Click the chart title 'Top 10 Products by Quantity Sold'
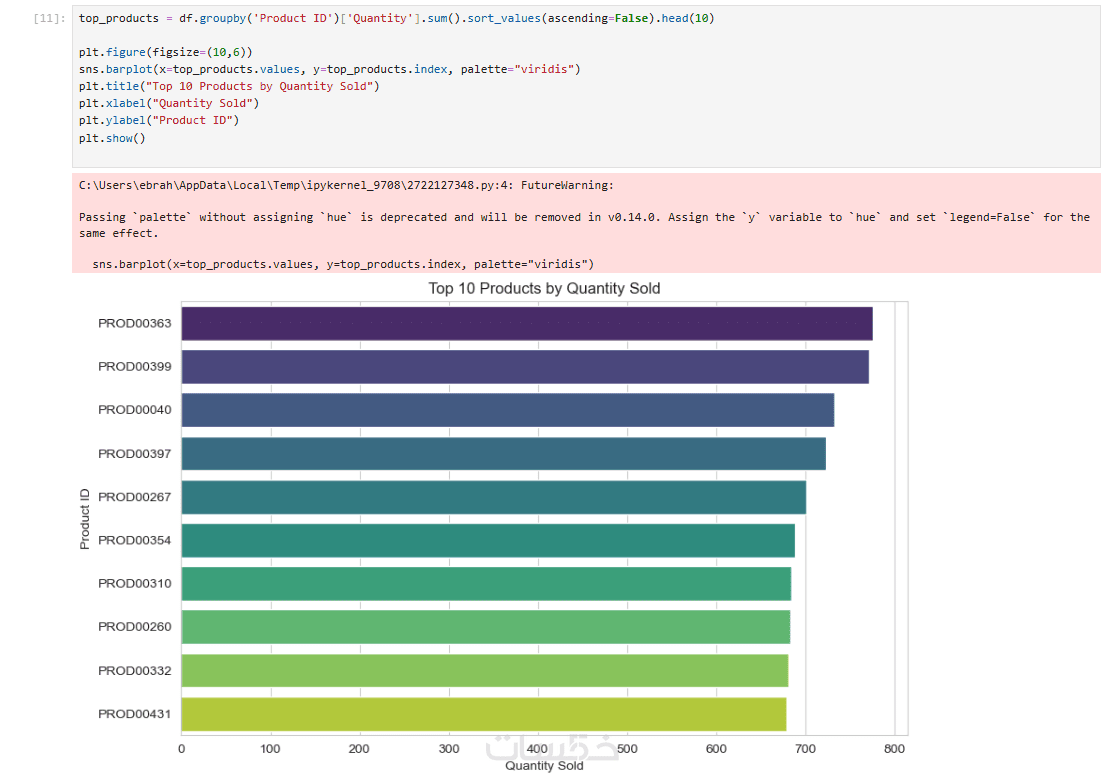Image resolution: width=1106 pixels, height=777 pixels. pyautogui.click(x=544, y=288)
